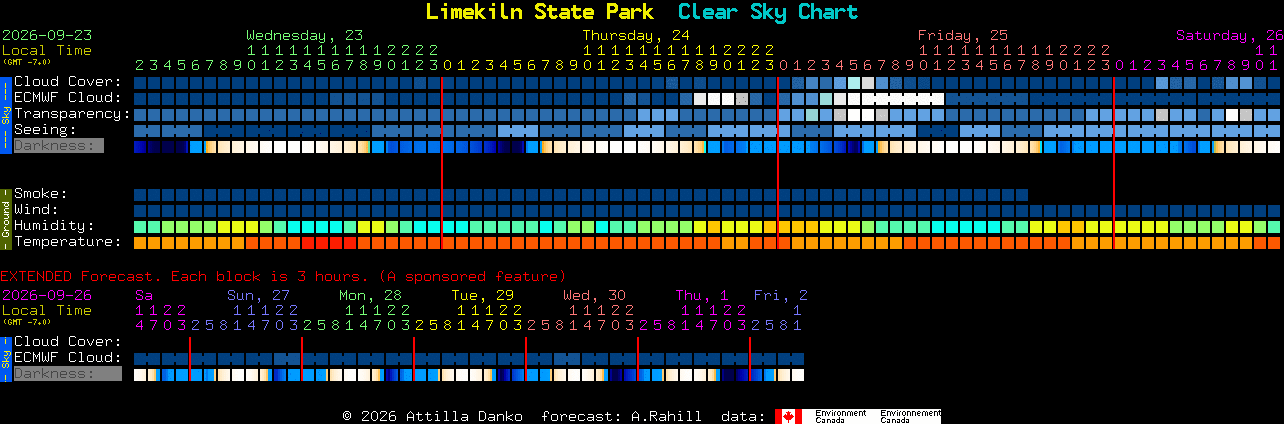
Task: Select the green Ground side label
Action: (x=6, y=218)
